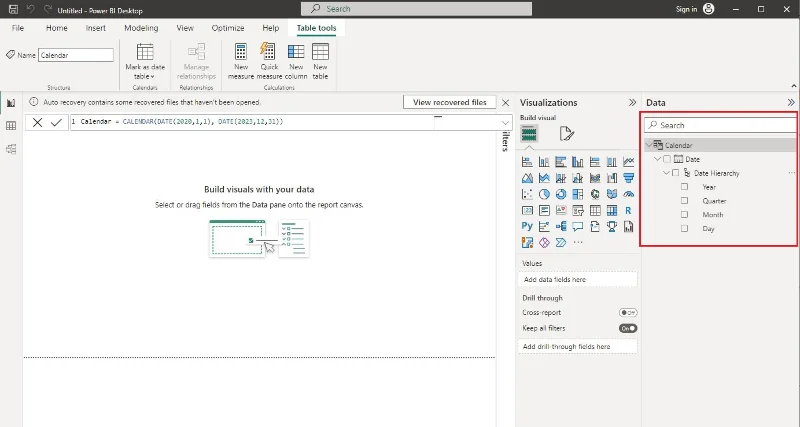The image size is (800, 427).
Task: Switch to the Modeling tab
Action: click(141, 28)
